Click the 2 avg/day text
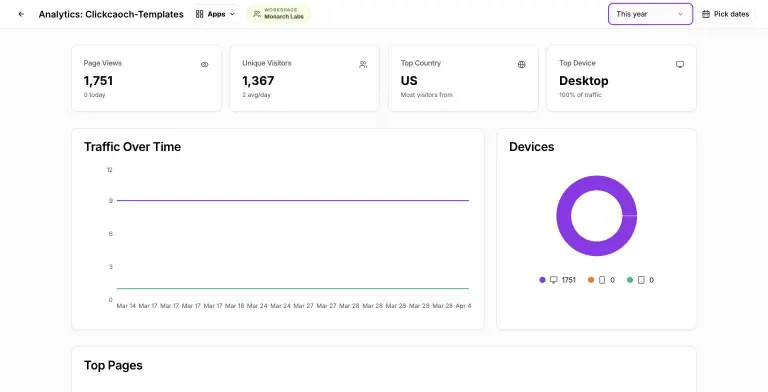Image resolution: width=768 pixels, height=392 pixels. click(256, 95)
